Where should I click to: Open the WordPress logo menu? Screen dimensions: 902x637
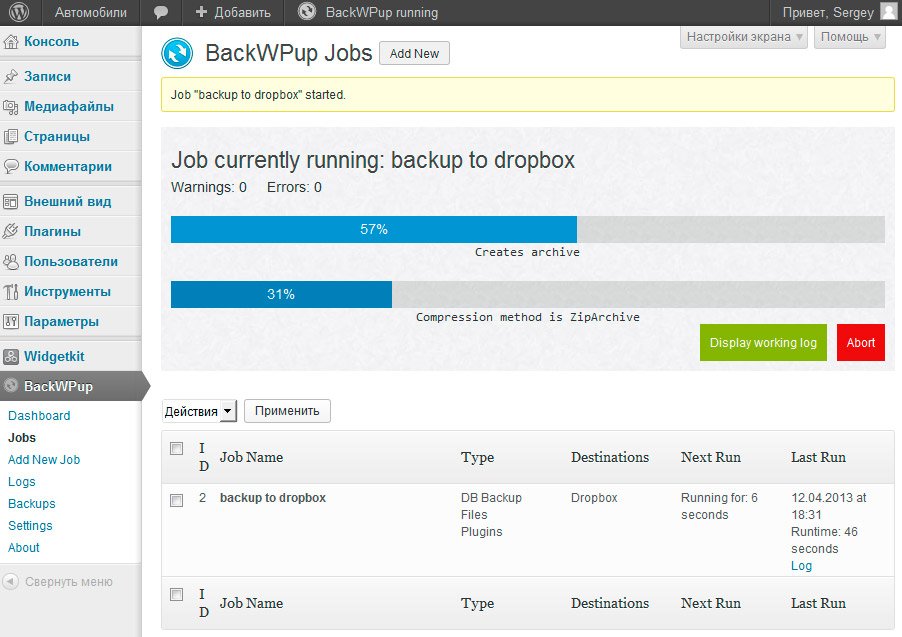click(x=19, y=12)
